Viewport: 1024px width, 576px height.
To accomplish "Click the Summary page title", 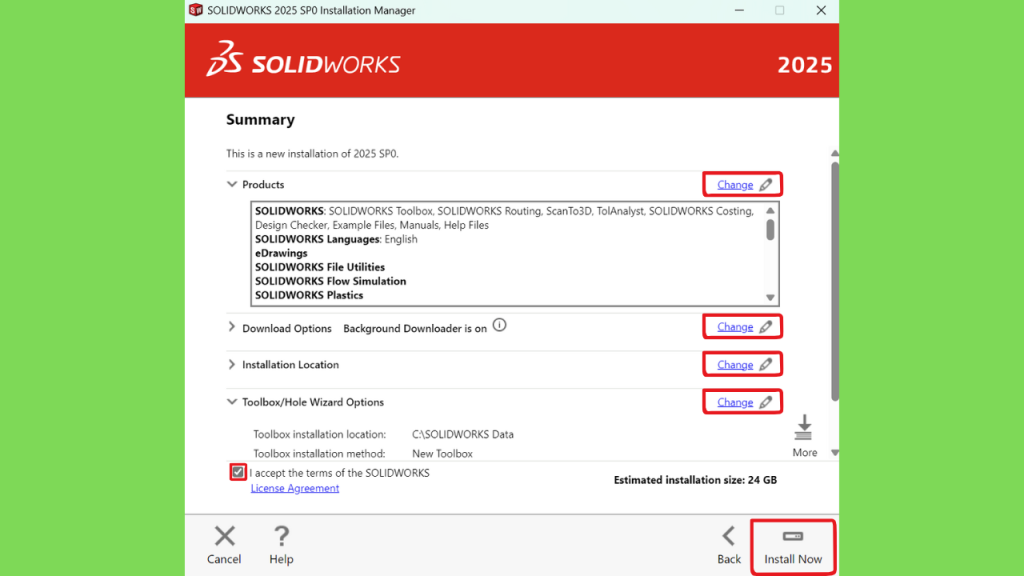I will [261, 120].
